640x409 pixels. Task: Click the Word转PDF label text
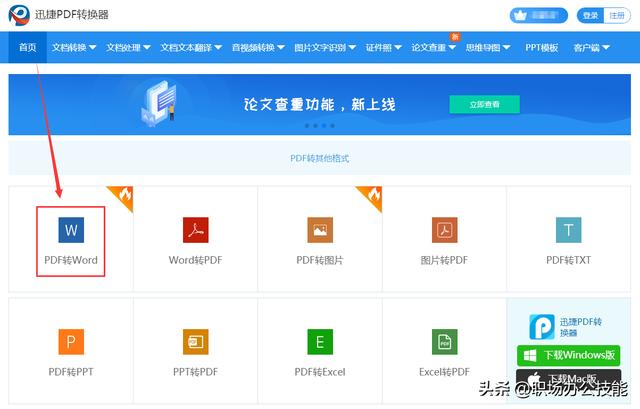[196, 260]
